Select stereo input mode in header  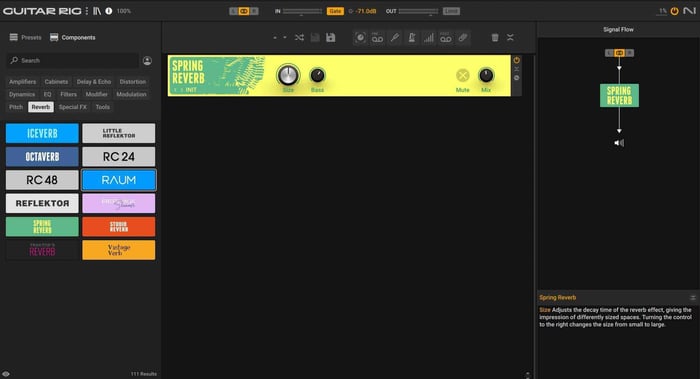244,11
